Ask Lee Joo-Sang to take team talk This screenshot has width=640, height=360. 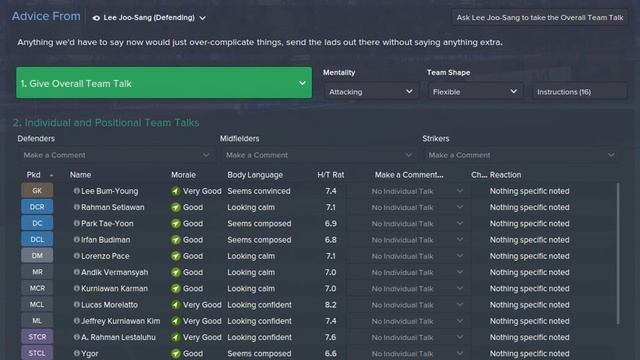540,18
